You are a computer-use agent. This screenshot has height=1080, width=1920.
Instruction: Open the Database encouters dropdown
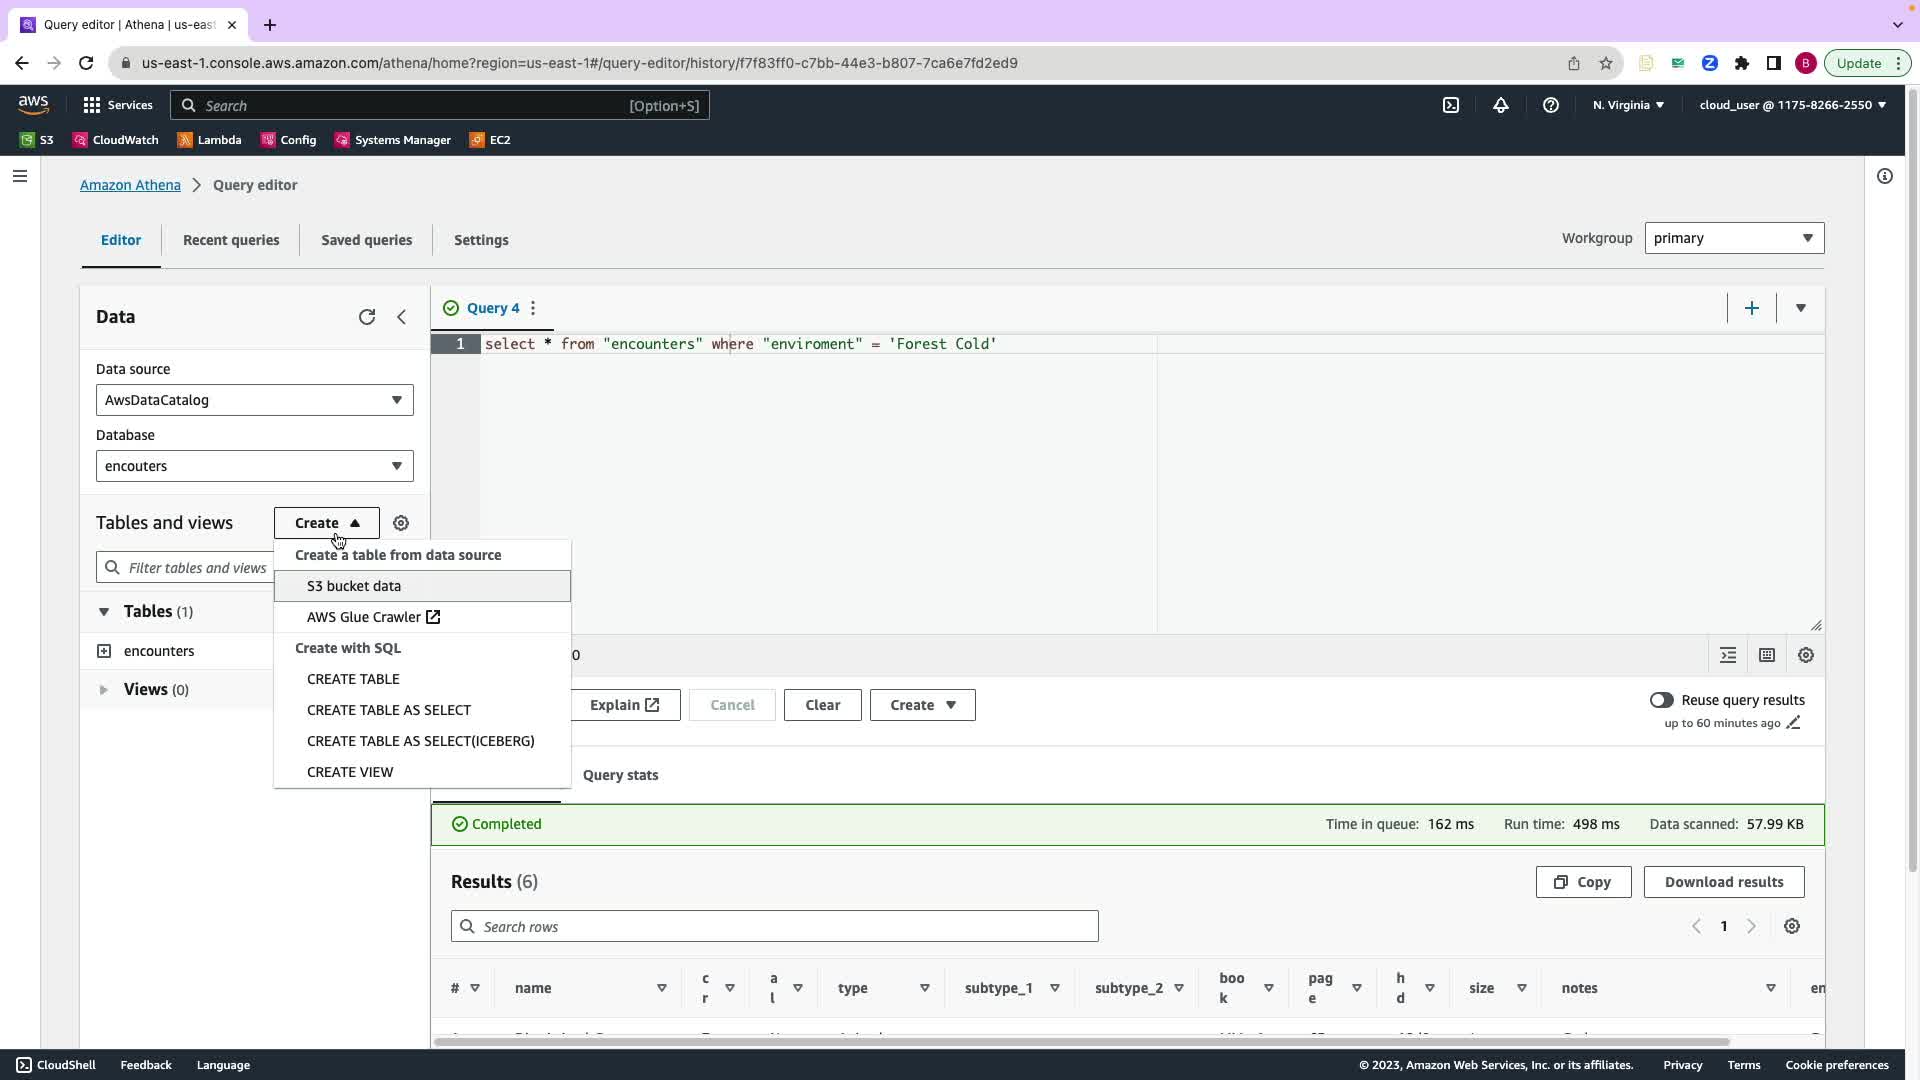pos(254,466)
